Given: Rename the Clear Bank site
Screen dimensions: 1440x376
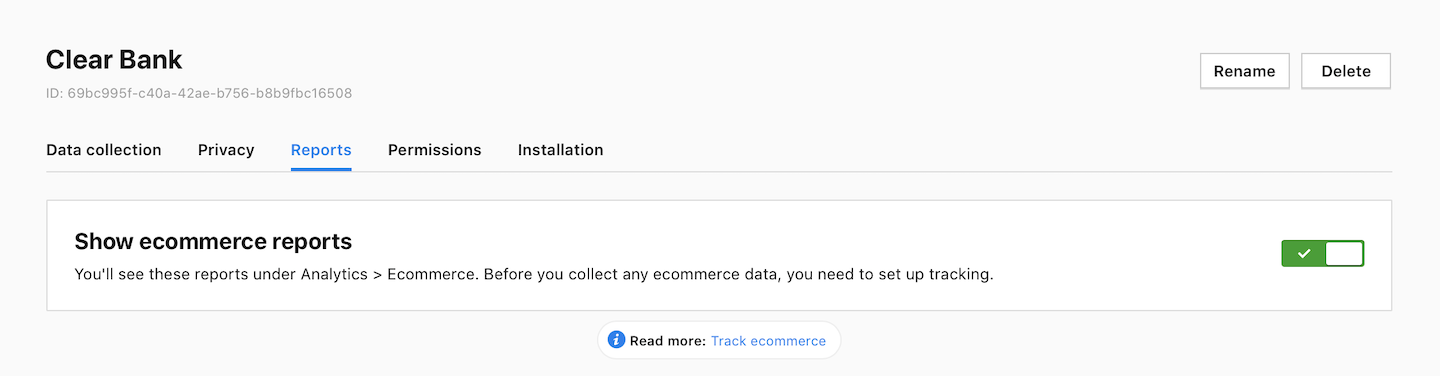Looking at the screenshot, I should tap(1245, 71).
